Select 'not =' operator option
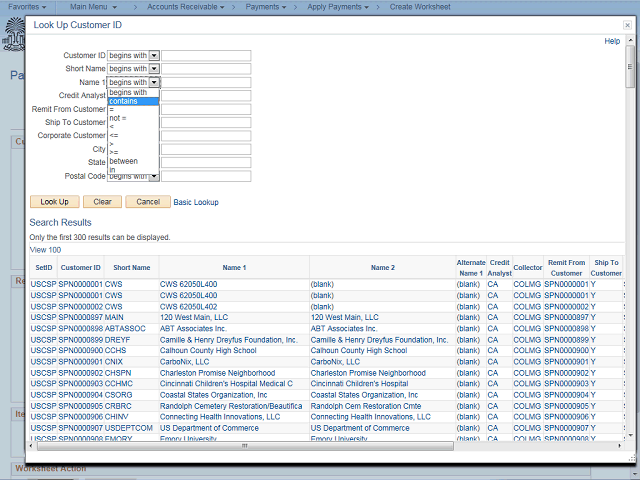The height and width of the screenshot is (480, 640). tap(133, 118)
